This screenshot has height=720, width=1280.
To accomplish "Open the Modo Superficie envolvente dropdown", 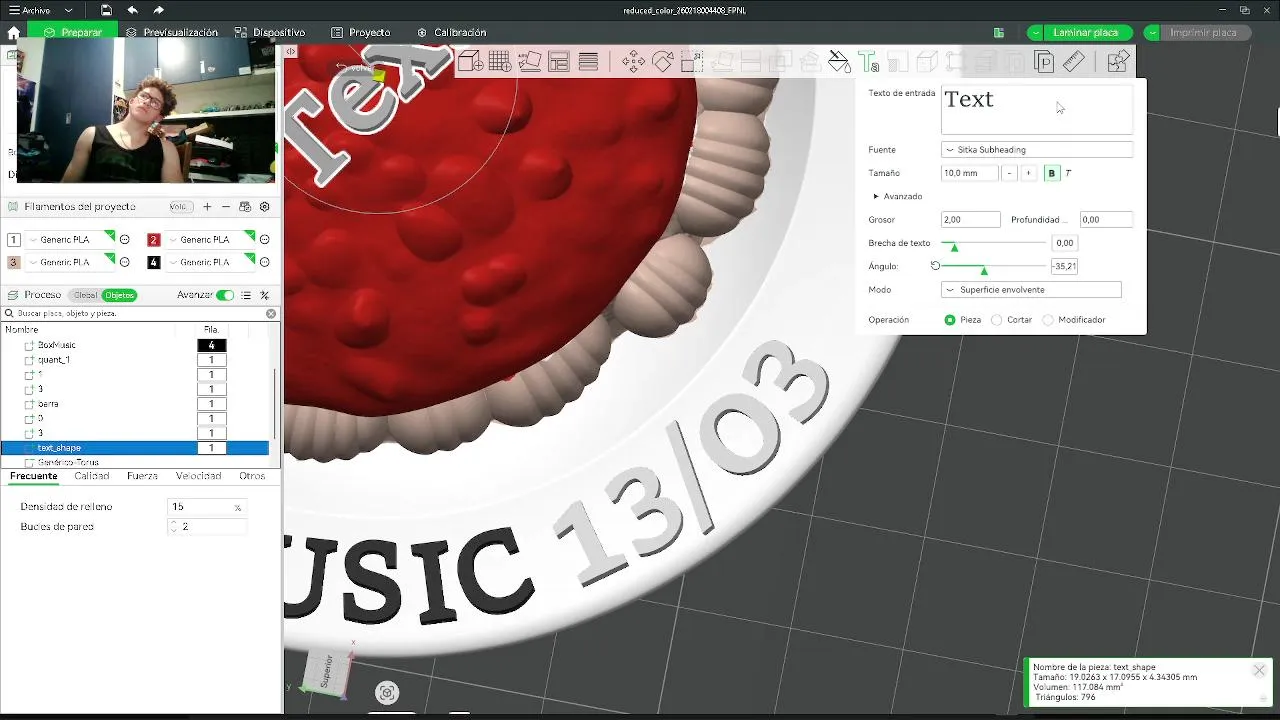I will 1031,290.
